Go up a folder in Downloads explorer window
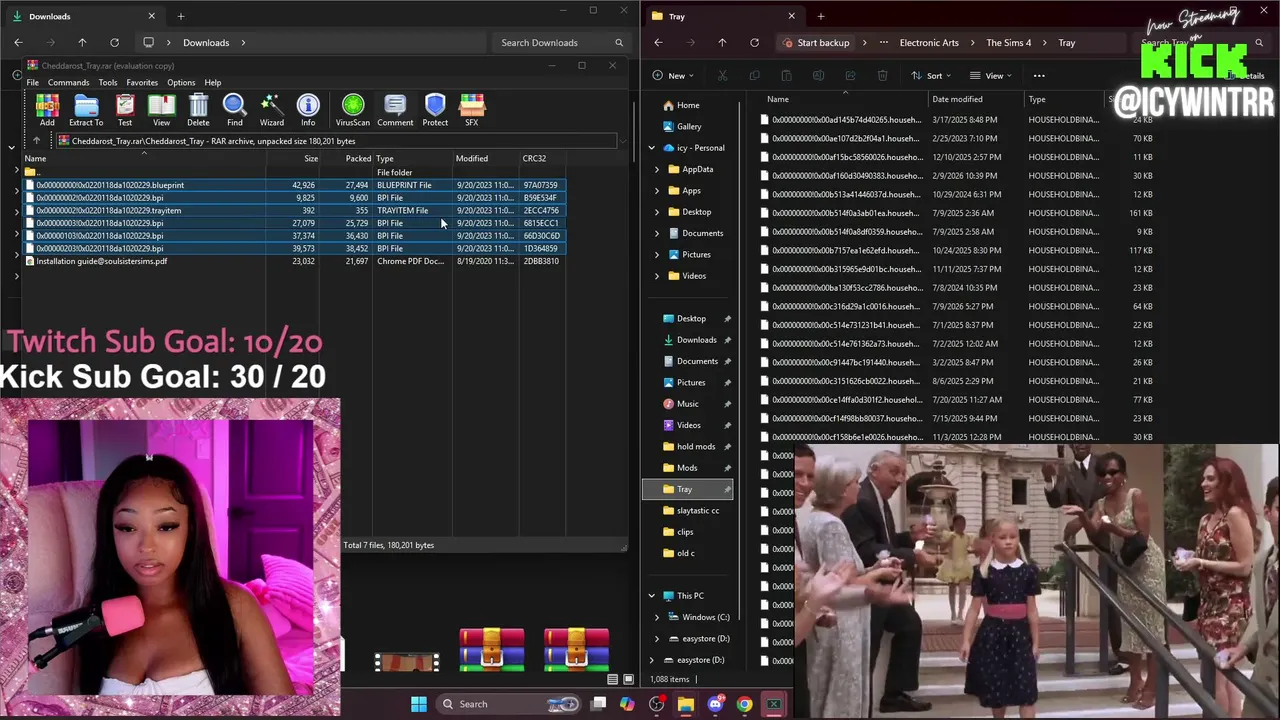The width and height of the screenshot is (1280, 720). click(82, 43)
